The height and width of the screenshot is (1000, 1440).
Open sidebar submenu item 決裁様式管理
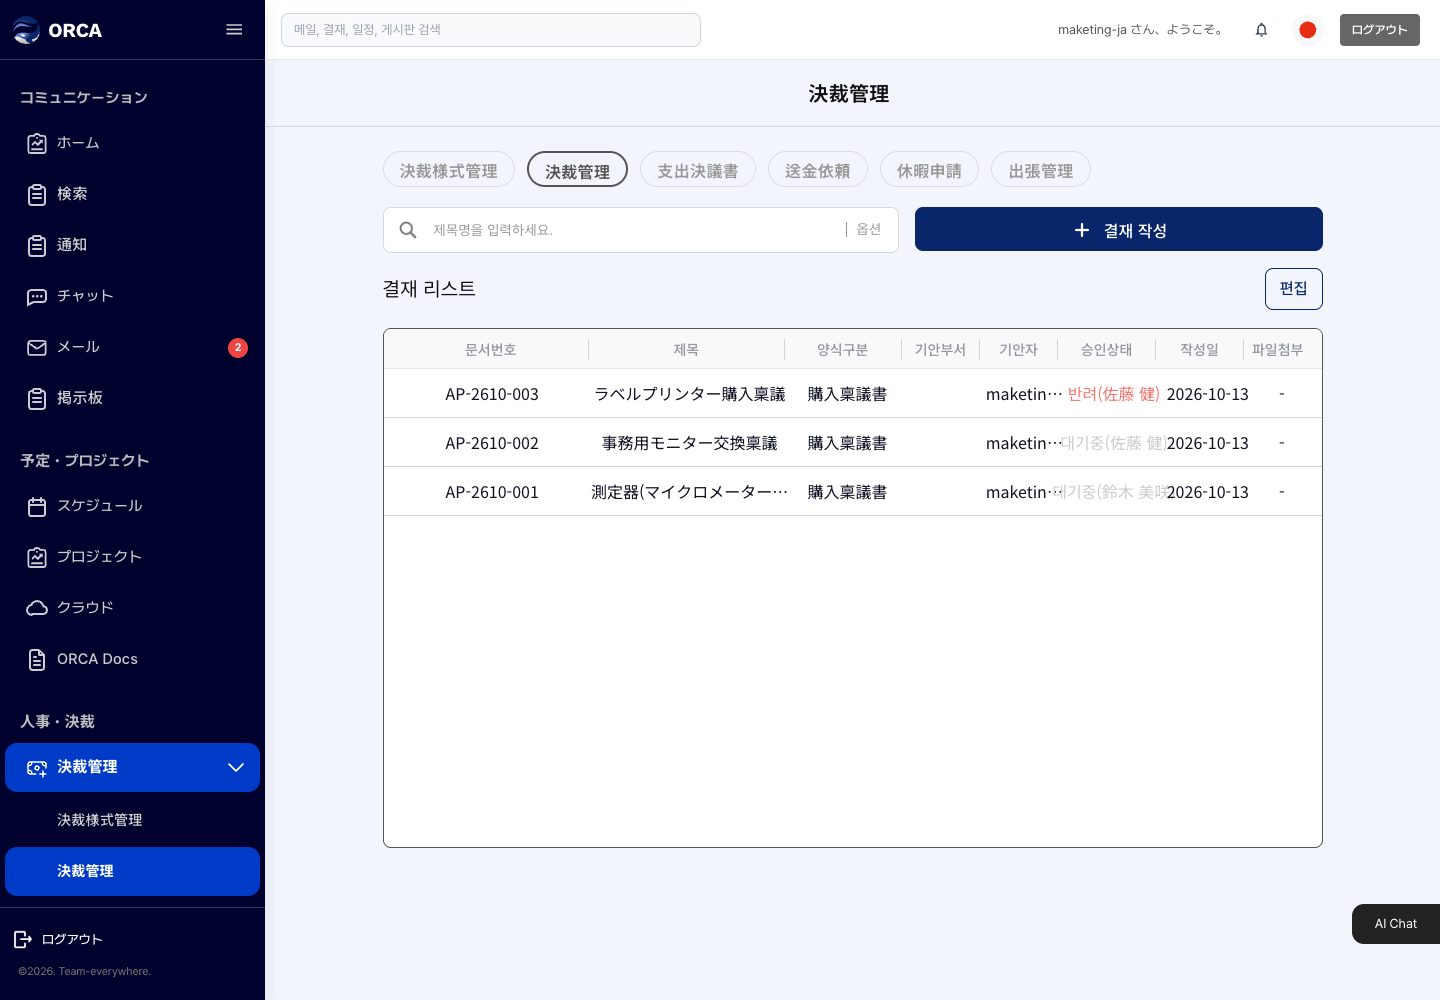coord(132,820)
